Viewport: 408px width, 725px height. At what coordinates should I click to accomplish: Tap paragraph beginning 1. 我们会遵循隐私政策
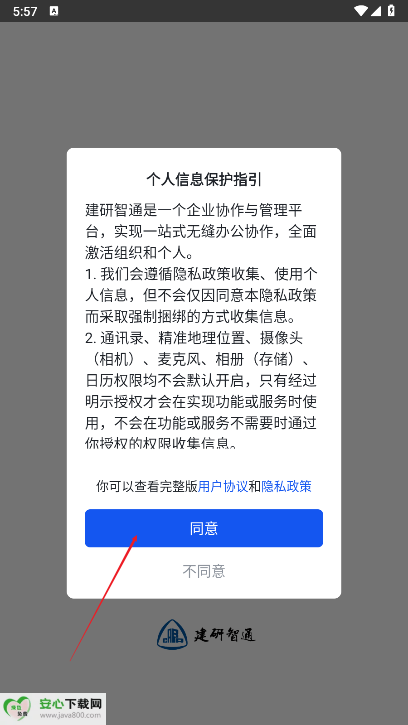[201, 296]
